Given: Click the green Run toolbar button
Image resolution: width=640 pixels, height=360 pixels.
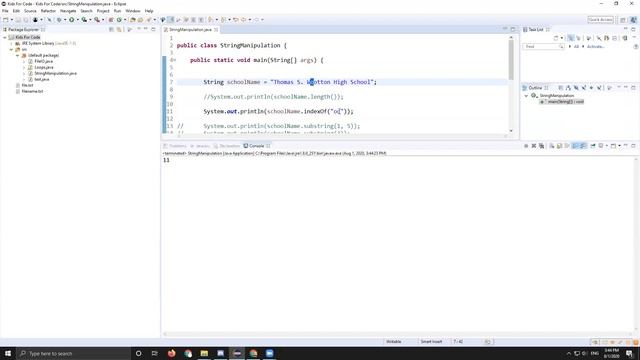Looking at the screenshot, I should 72,20.
